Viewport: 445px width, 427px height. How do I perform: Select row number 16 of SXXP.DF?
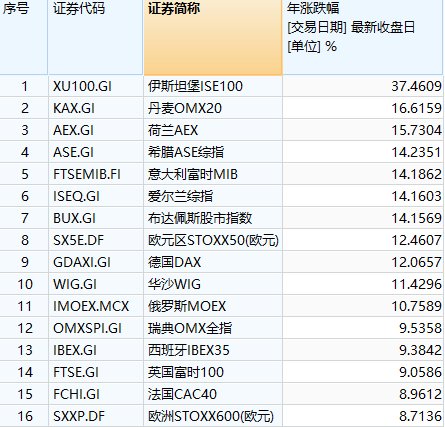[24, 416]
